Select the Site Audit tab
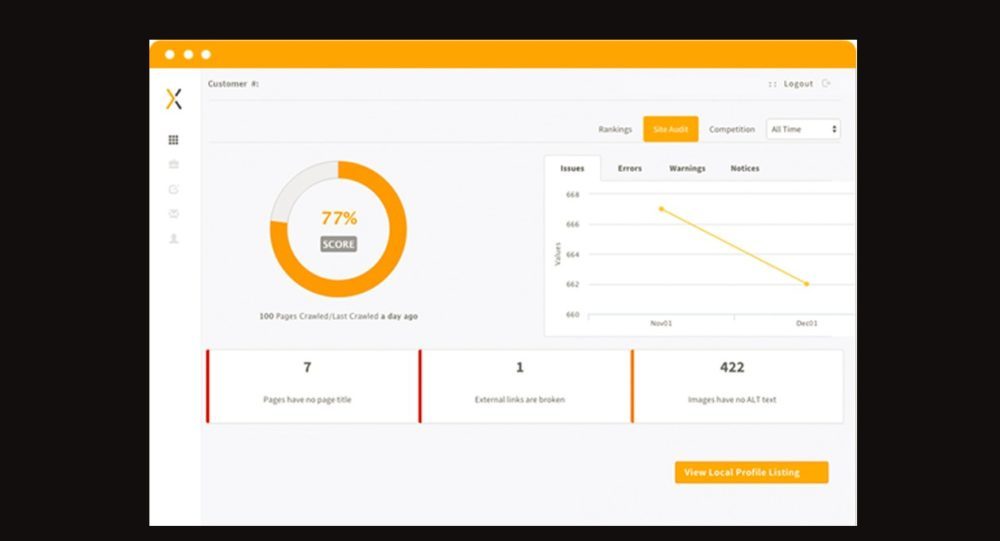 670,129
